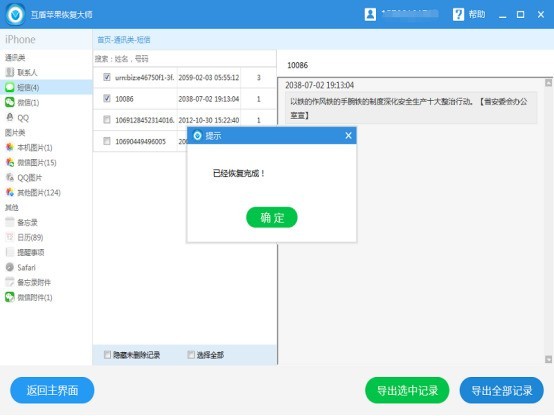Screen dimensions: 554x416
Task: Click the 首页-通讯类-短信 breadcrumb
Action: pyautogui.click(x=124, y=40)
